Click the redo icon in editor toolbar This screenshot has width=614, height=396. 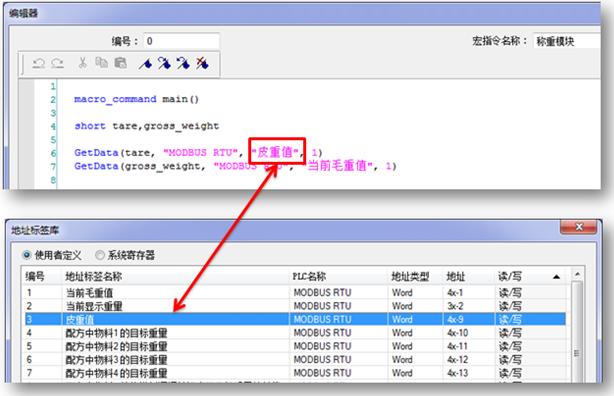(x=58, y=63)
